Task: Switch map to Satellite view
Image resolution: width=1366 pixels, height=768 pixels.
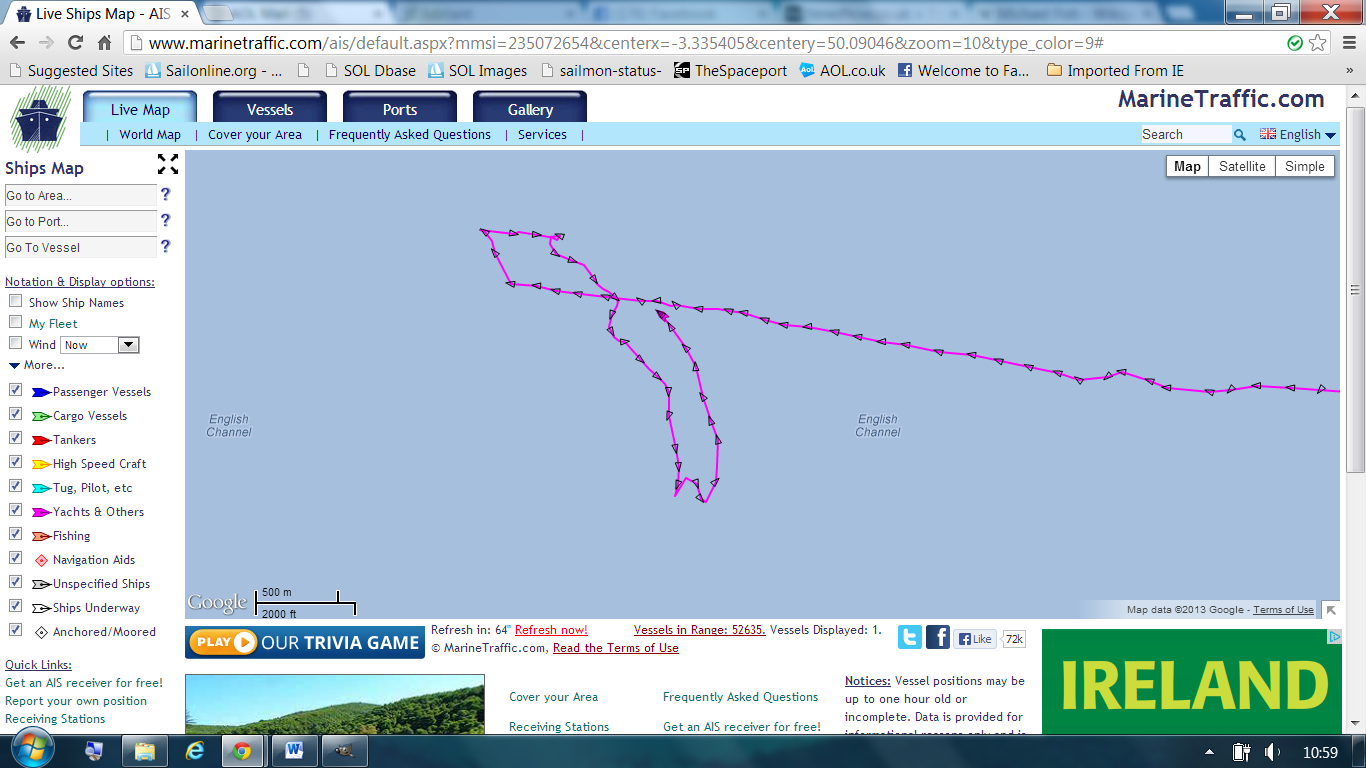Action: coord(1242,166)
